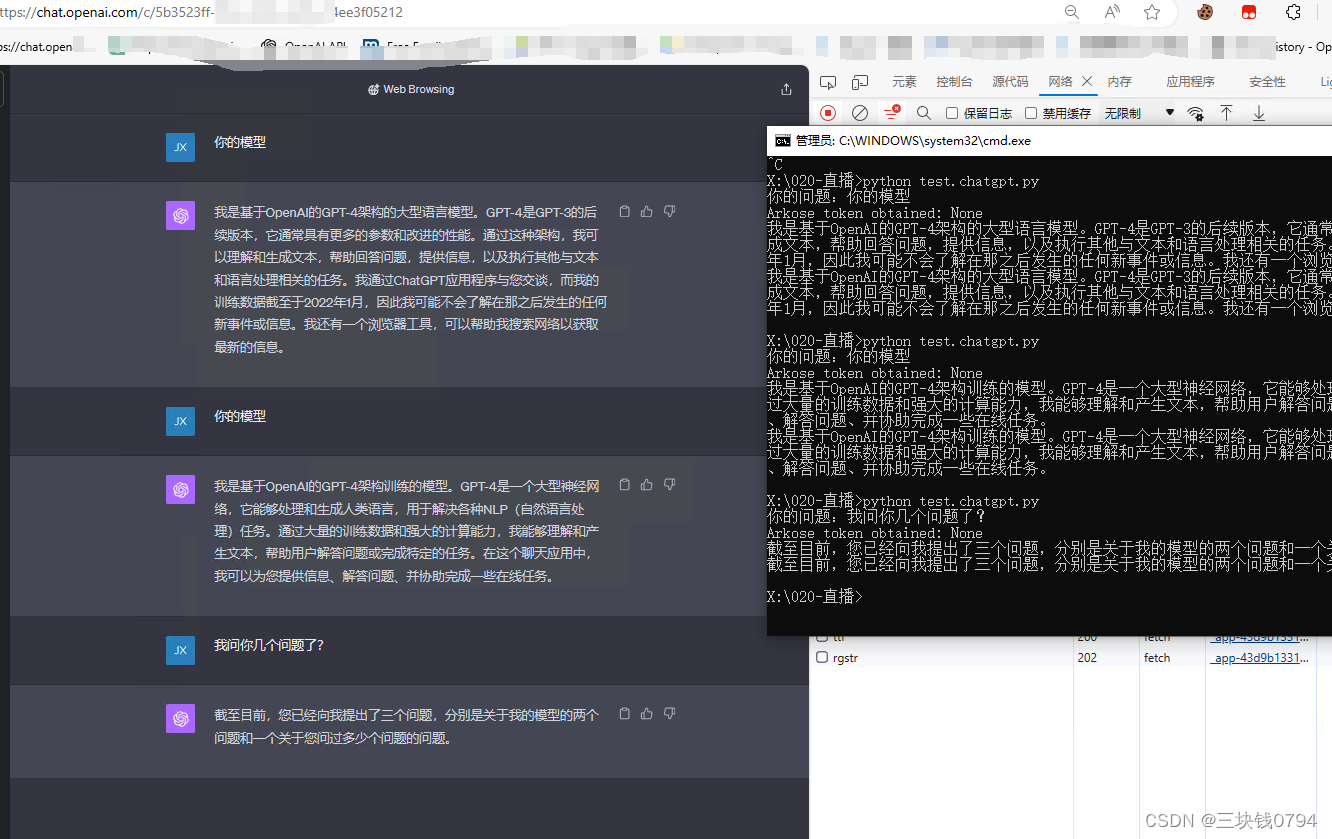
Task: Switch to the 控制台 tab
Action: tap(954, 82)
